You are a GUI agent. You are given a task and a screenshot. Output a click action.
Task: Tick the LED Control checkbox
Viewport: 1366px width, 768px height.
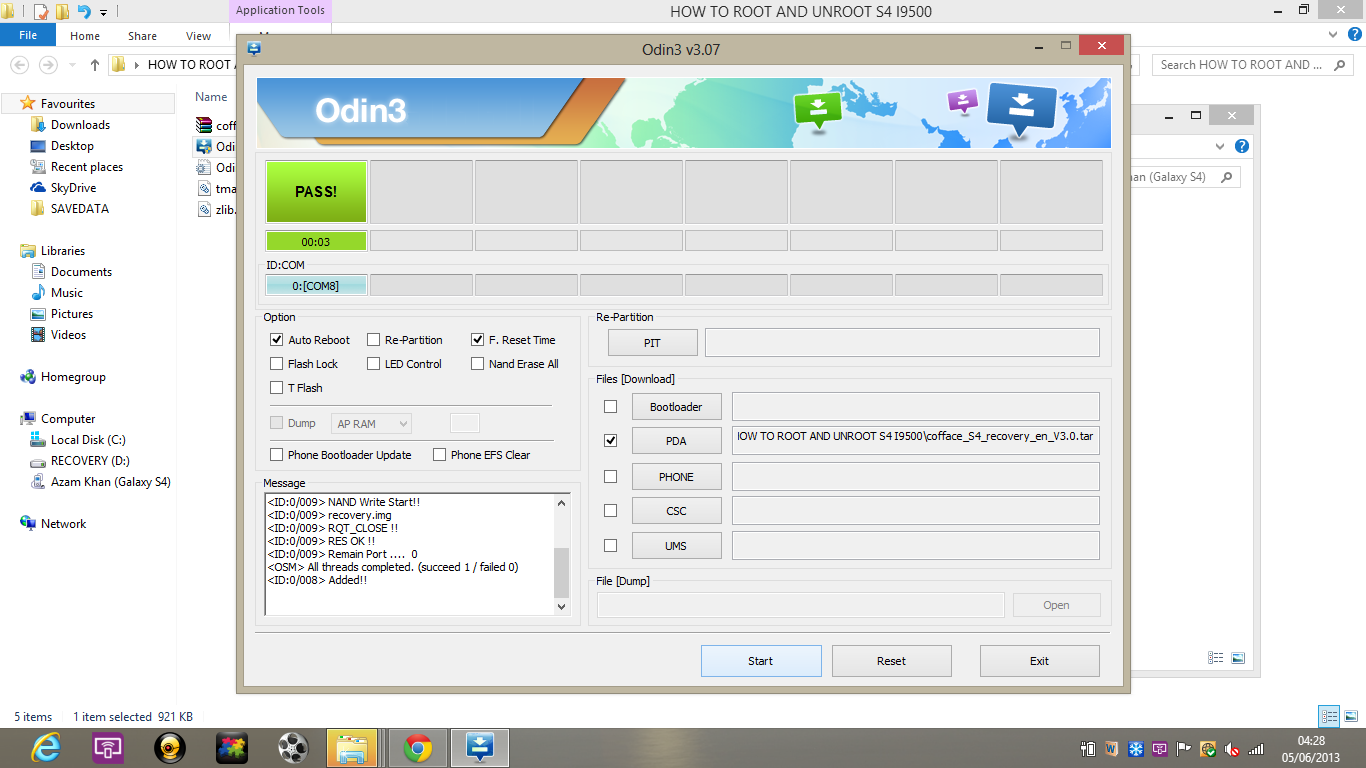coord(374,364)
